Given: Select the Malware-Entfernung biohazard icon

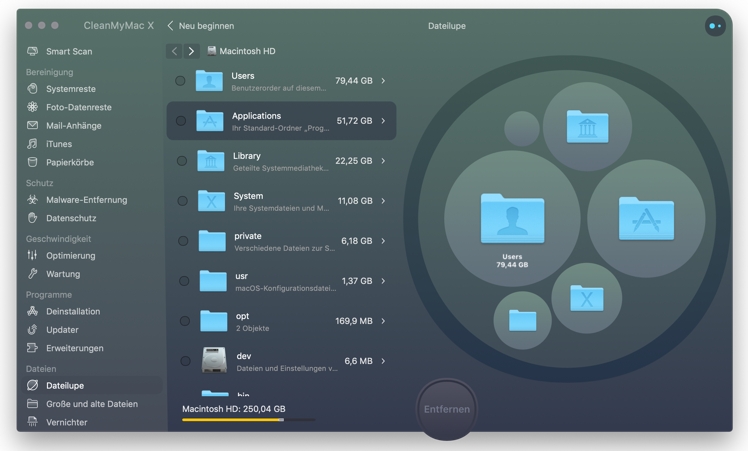Looking at the screenshot, I should (x=33, y=200).
